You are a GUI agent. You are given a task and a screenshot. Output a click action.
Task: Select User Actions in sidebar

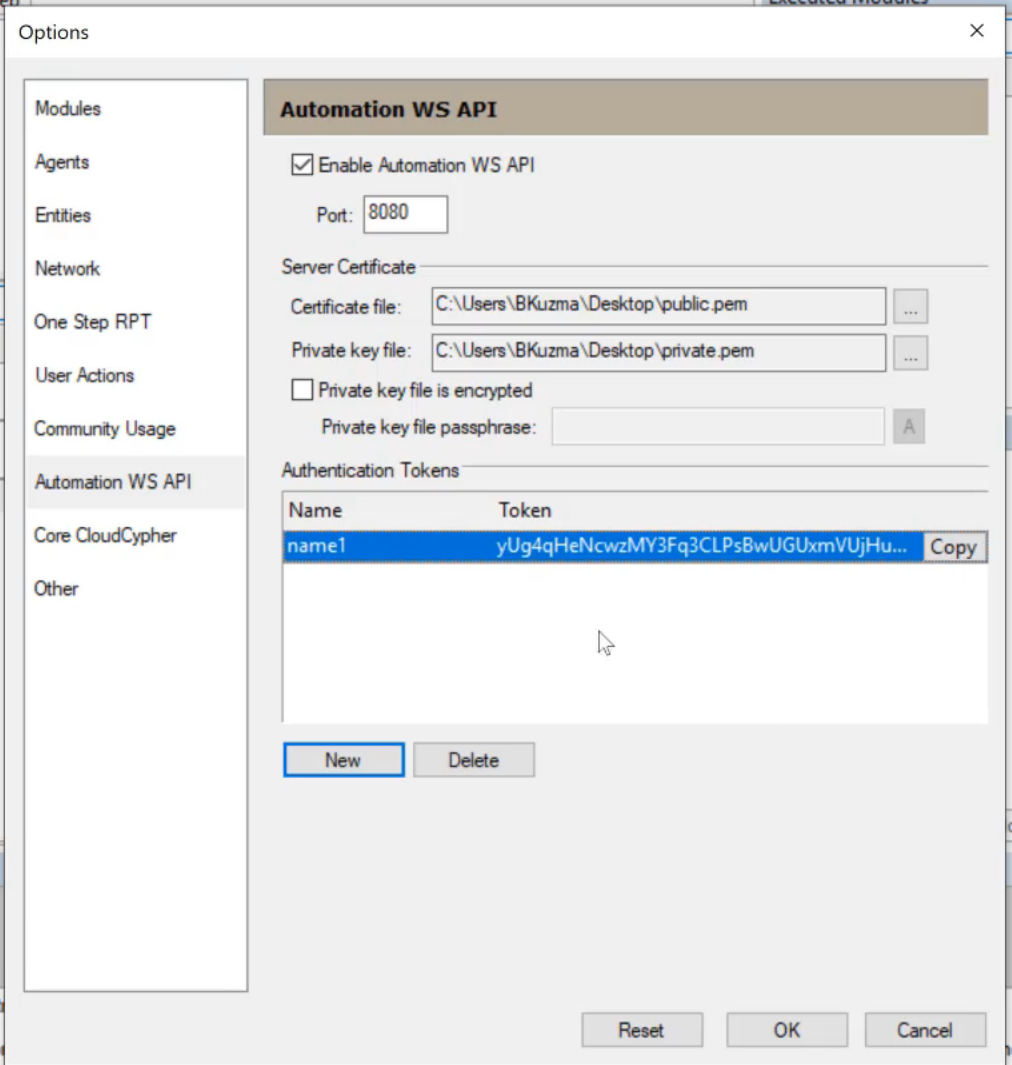click(85, 376)
